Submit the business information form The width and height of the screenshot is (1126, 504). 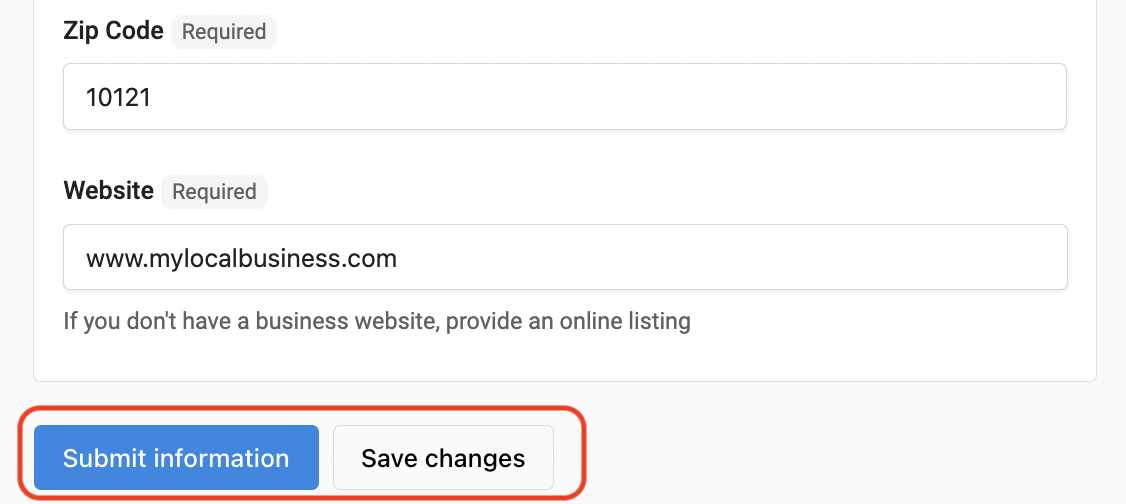[x=176, y=457]
